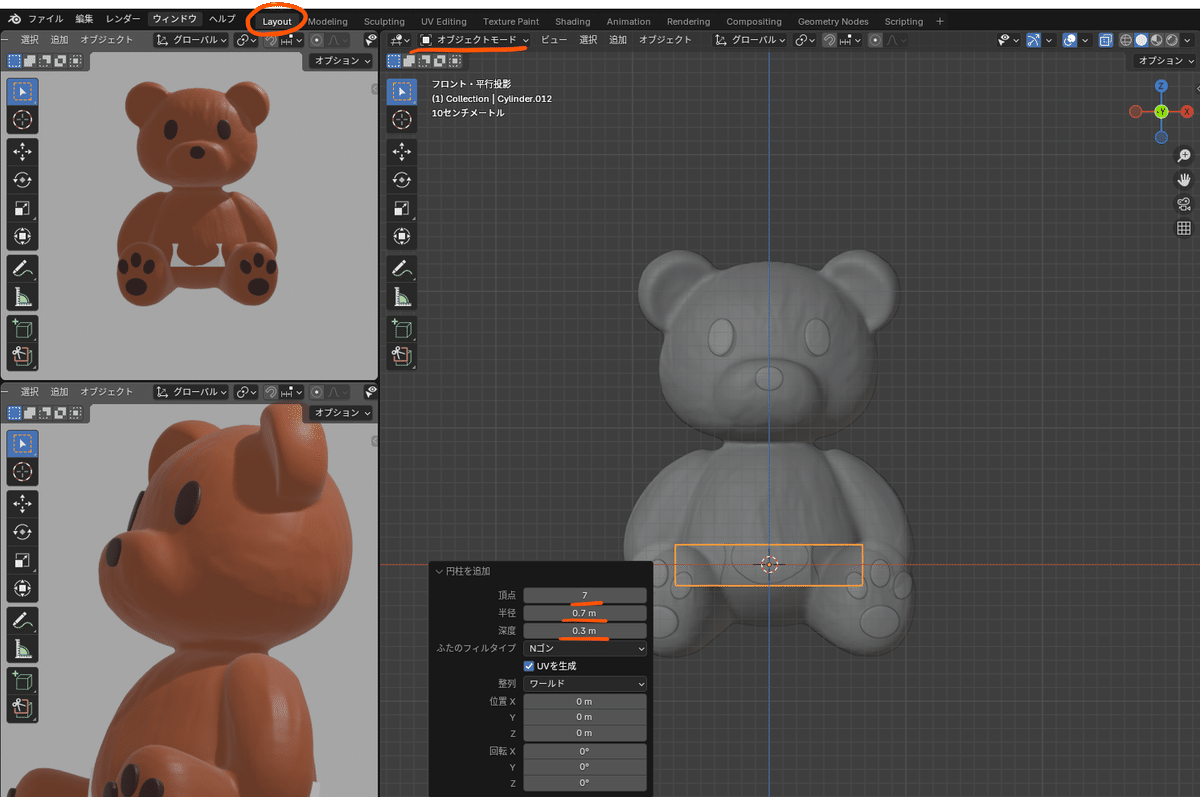Open the レンダー menu
Viewport: 1200px width, 797px height.
pyautogui.click(x=123, y=19)
